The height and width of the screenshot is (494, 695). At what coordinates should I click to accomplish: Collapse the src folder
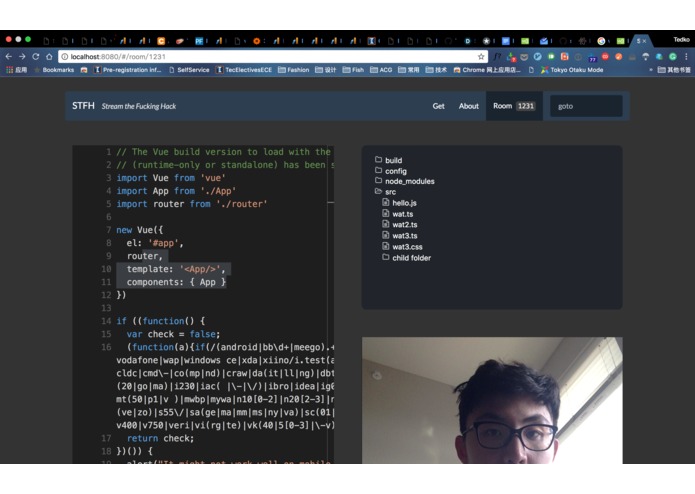point(386,192)
